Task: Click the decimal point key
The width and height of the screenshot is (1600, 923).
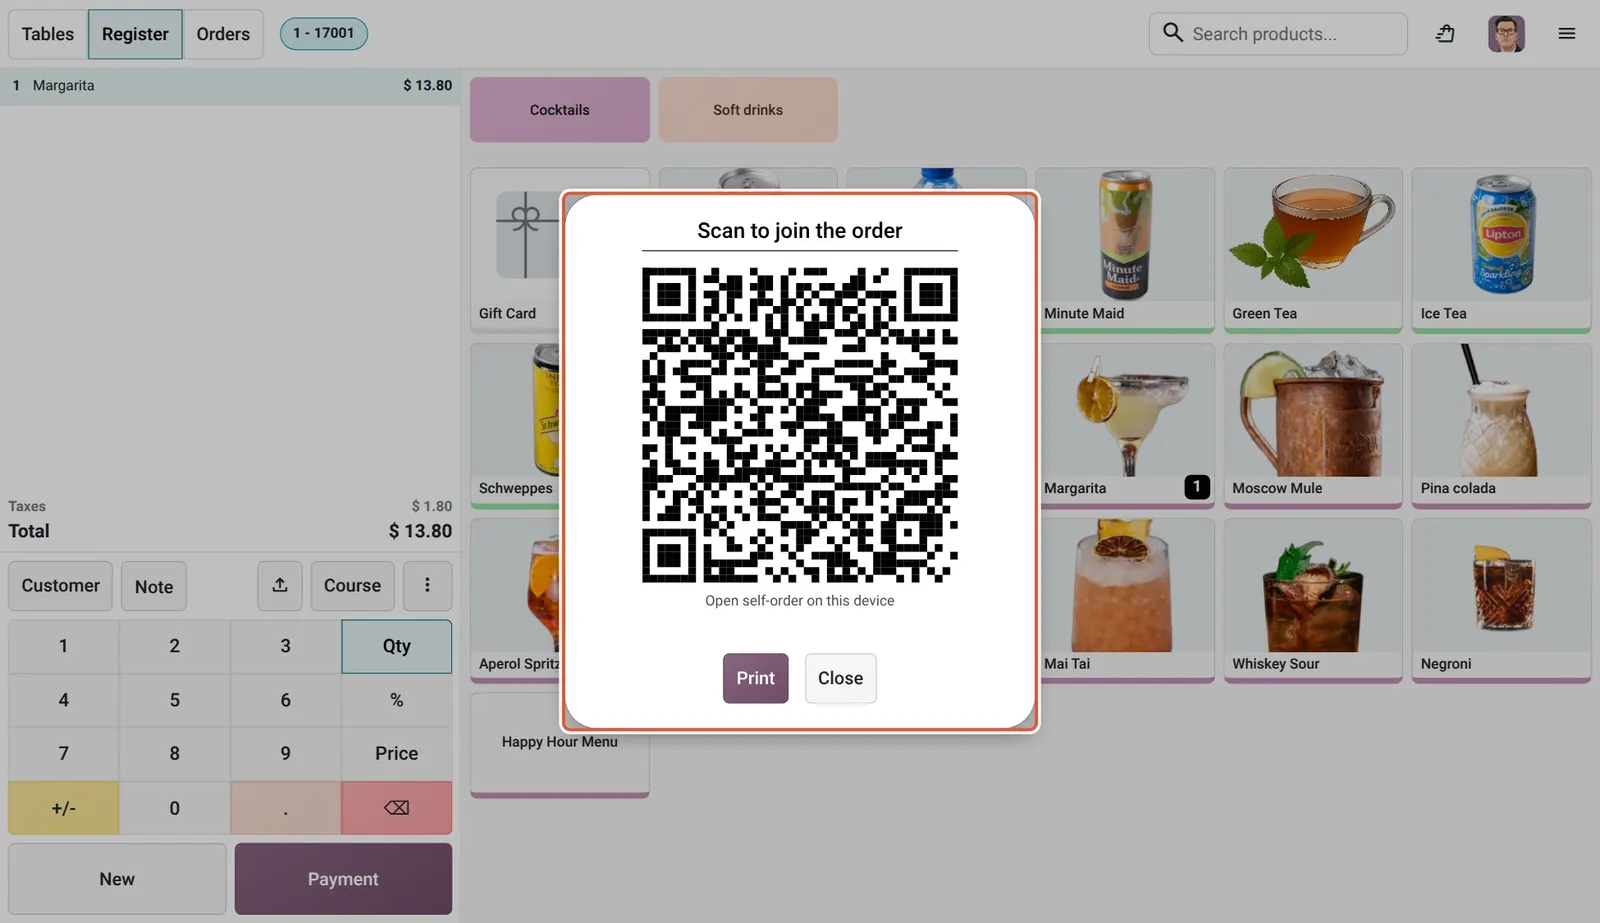Action: pos(286,808)
